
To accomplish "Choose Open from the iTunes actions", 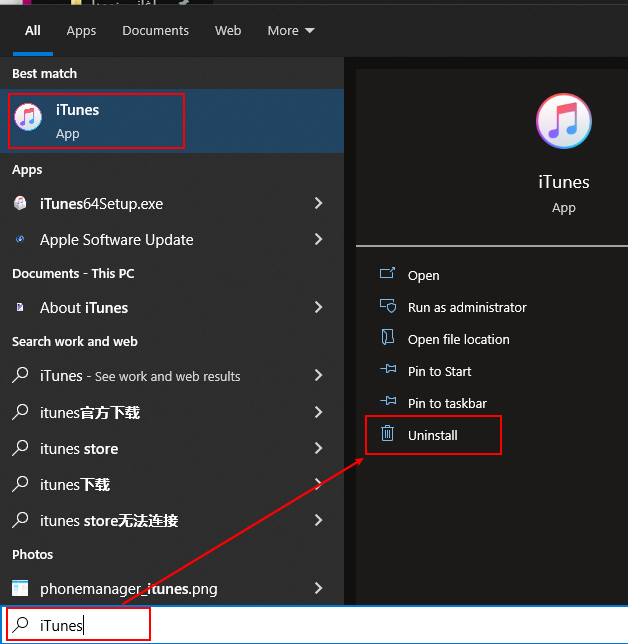I will tap(423, 275).
